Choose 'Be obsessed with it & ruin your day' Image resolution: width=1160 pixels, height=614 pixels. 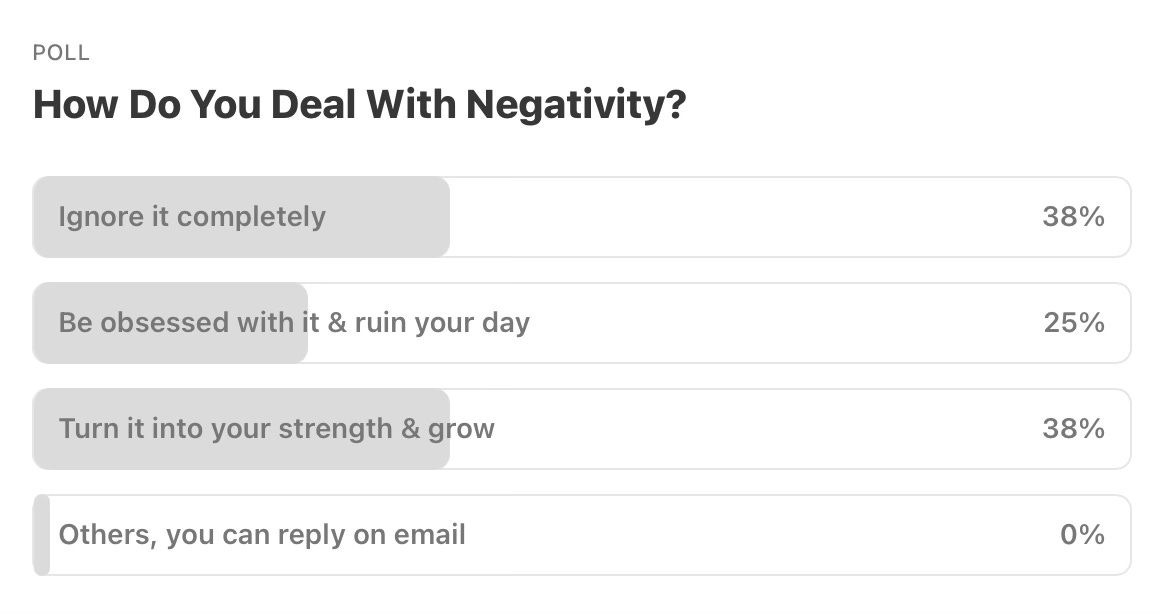[x=294, y=323]
